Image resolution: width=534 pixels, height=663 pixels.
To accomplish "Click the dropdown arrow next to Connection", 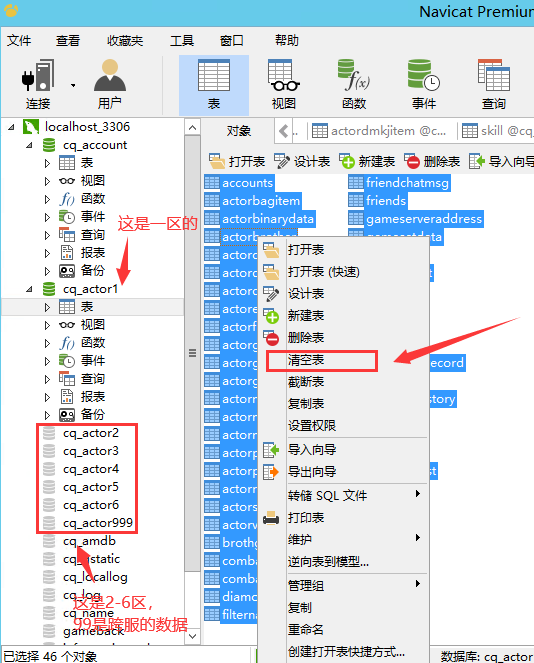I will pyautogui.click(x=73, y=85).
